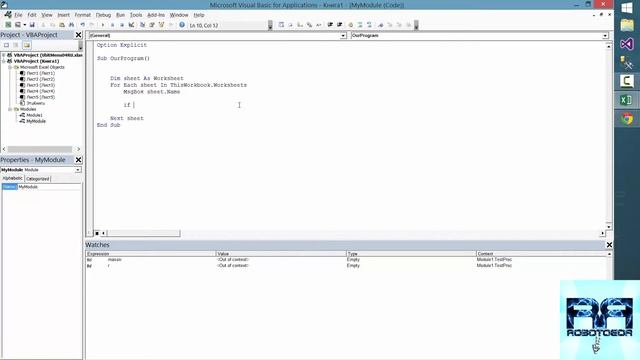Screen dimensions: 640x360
Task: Click the Complete Word icon
Action: click(319, 25)
